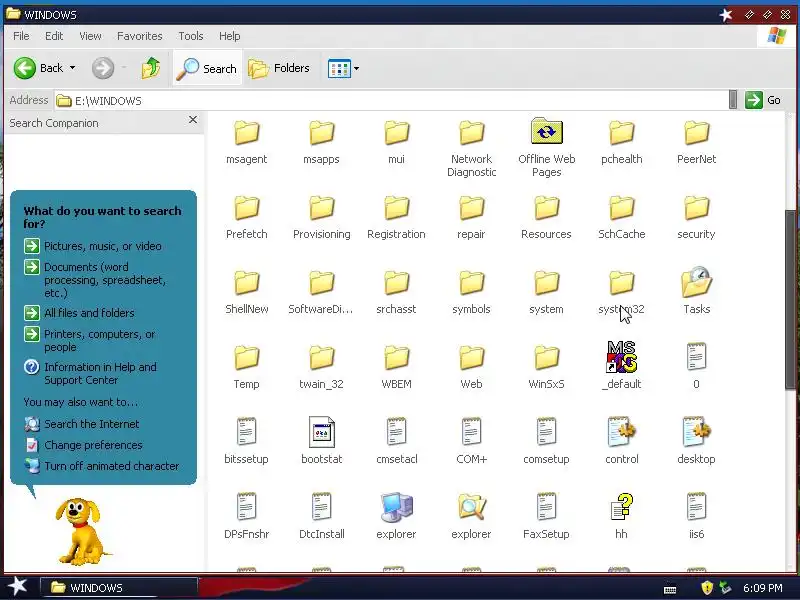
Task: Click the Windows flag logo in toolbar
Action: (777, 36)
